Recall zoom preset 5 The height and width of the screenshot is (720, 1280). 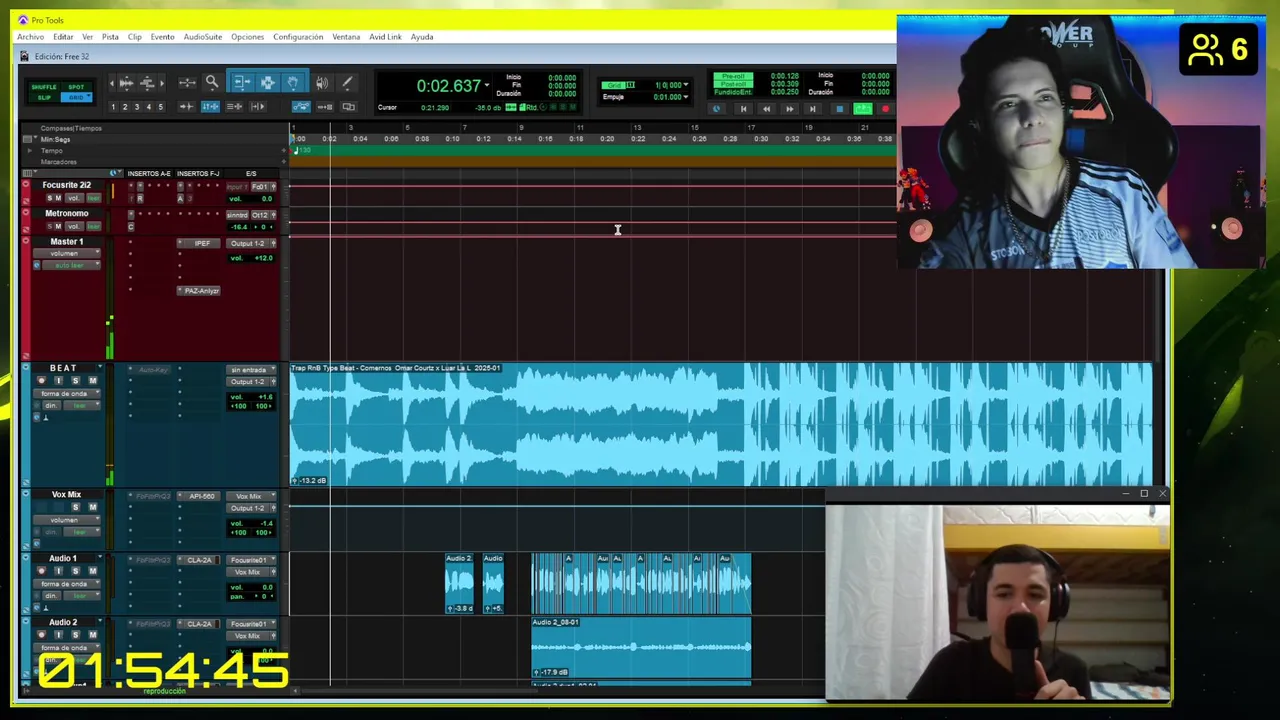(160, 107)
